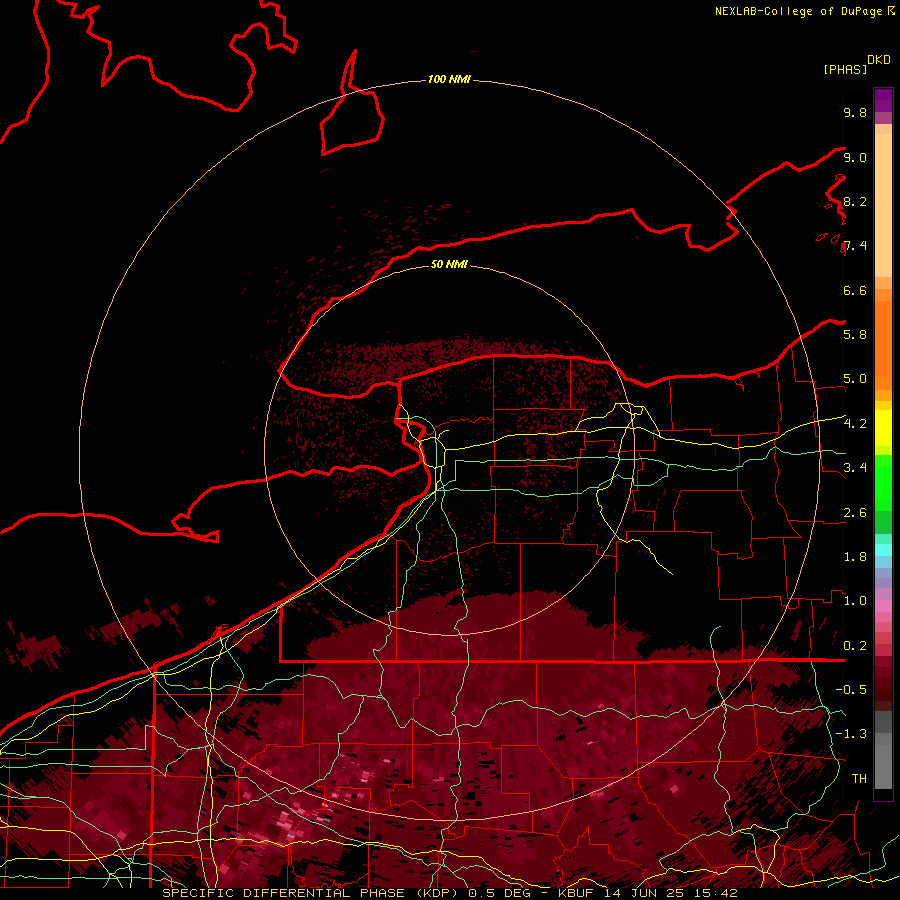900x900 pixels.
Task: Click the 2.6 legend scale value
Action: click(855, 513)
